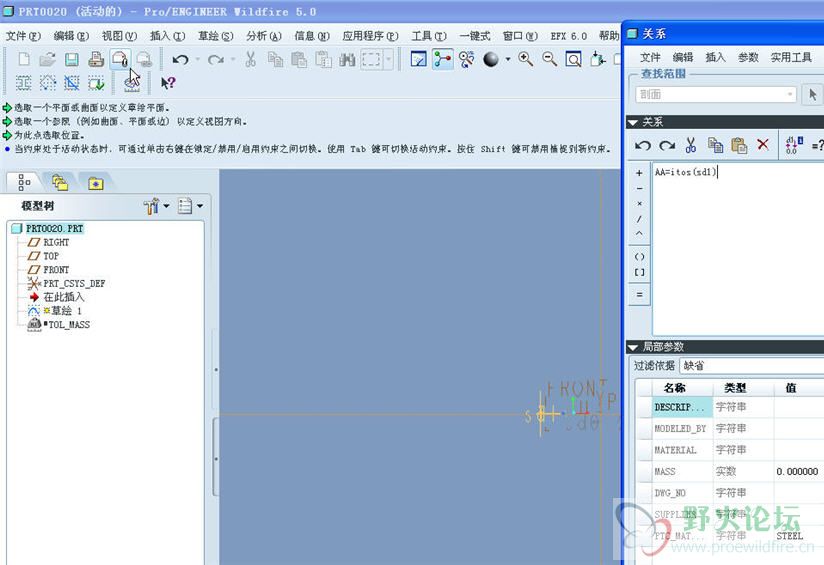This screenshot has width=824, height=565.
Task: Select the RIGHT datum plane in tree
Action: click(x=56, y=242)
